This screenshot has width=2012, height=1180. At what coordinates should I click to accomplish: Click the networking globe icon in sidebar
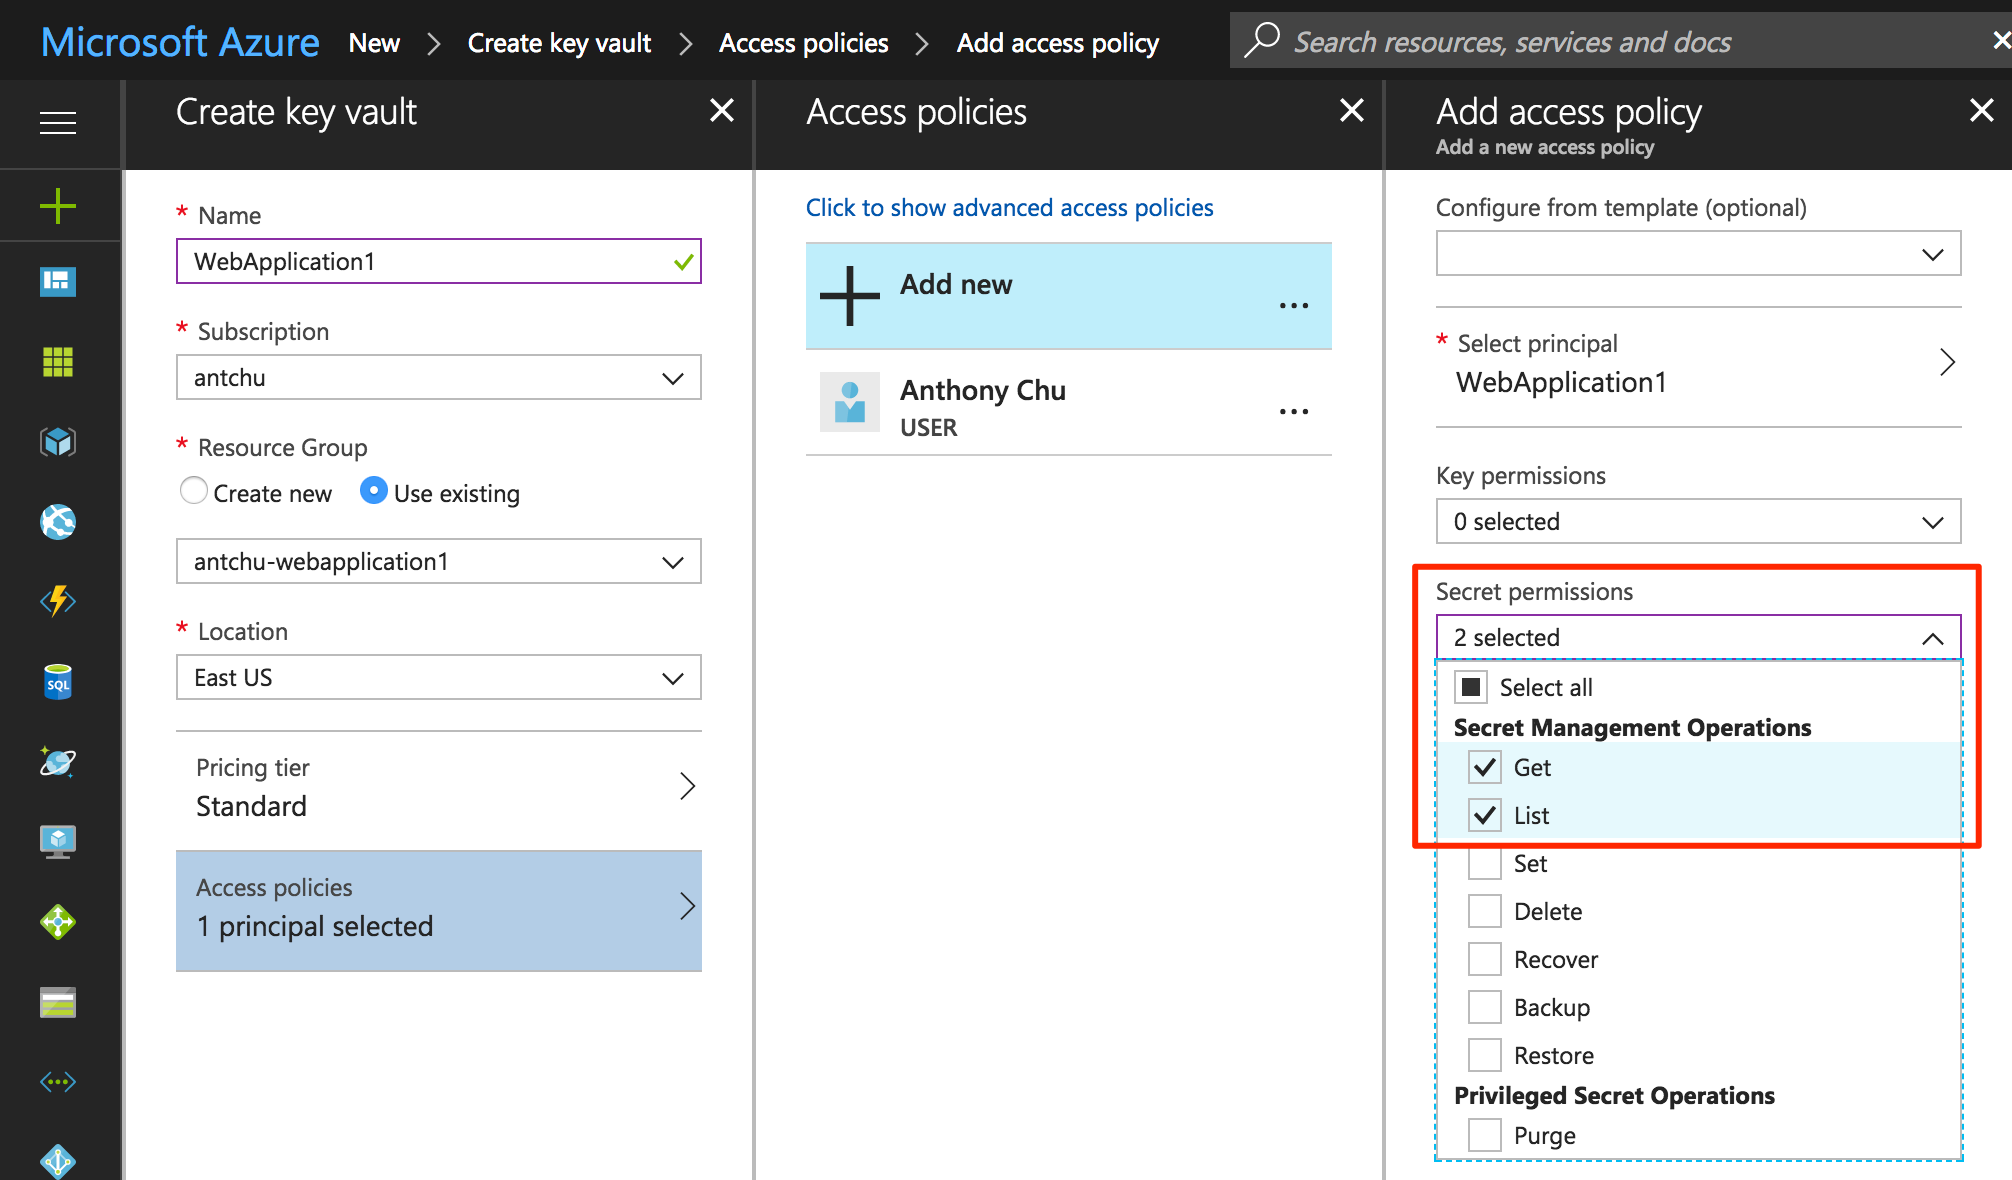coord(55,520)
